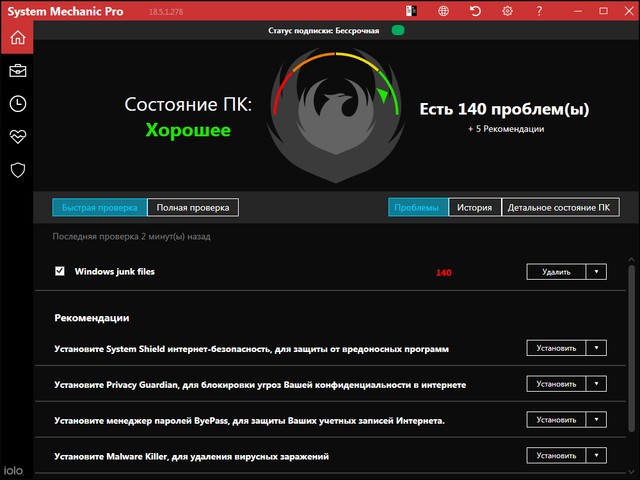
Task: Click the undo arrow icon in title bar
Action: (475, 11)
